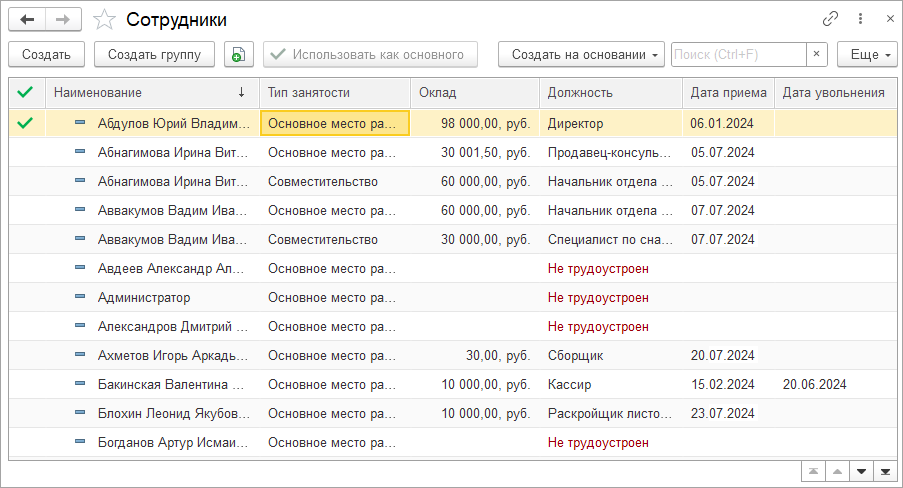Jump to the list's last row arrow

tap(884, 471)
